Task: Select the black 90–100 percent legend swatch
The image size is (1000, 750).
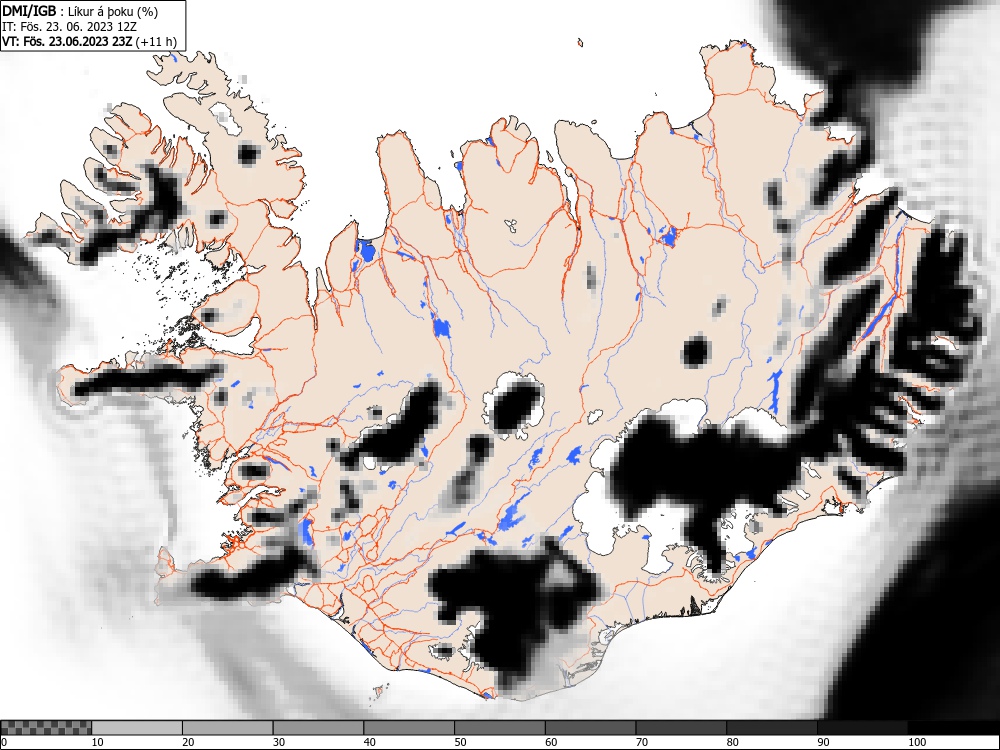Action: pos(863,728)
